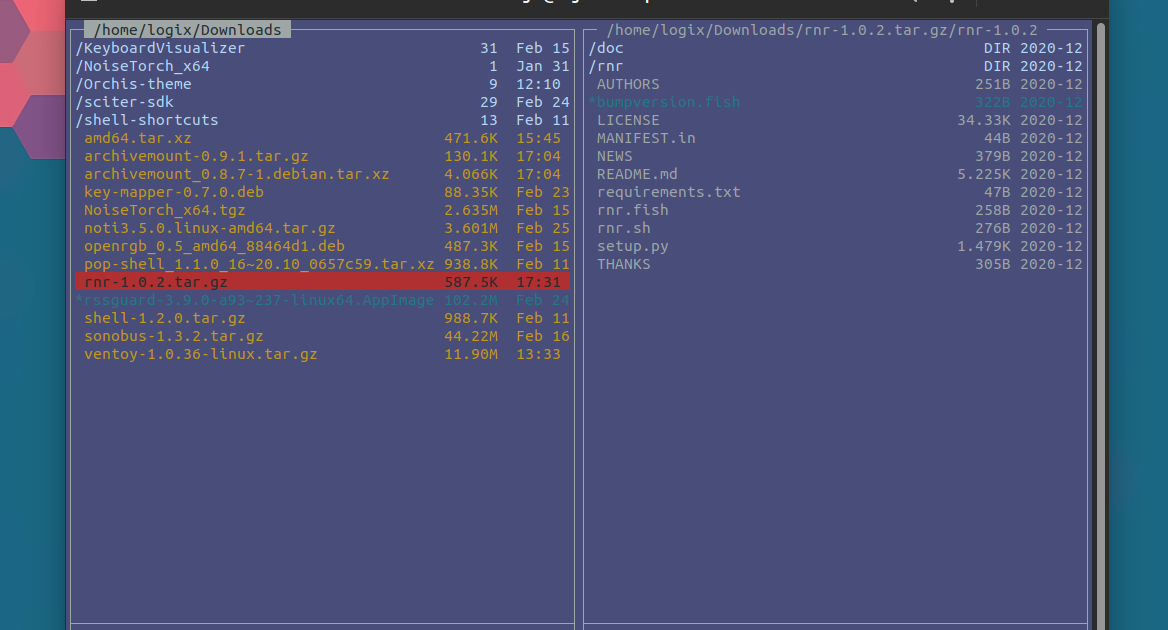Select the noti3.5.0.linux-amd64.tar.gz file

[x=209, y=227]
